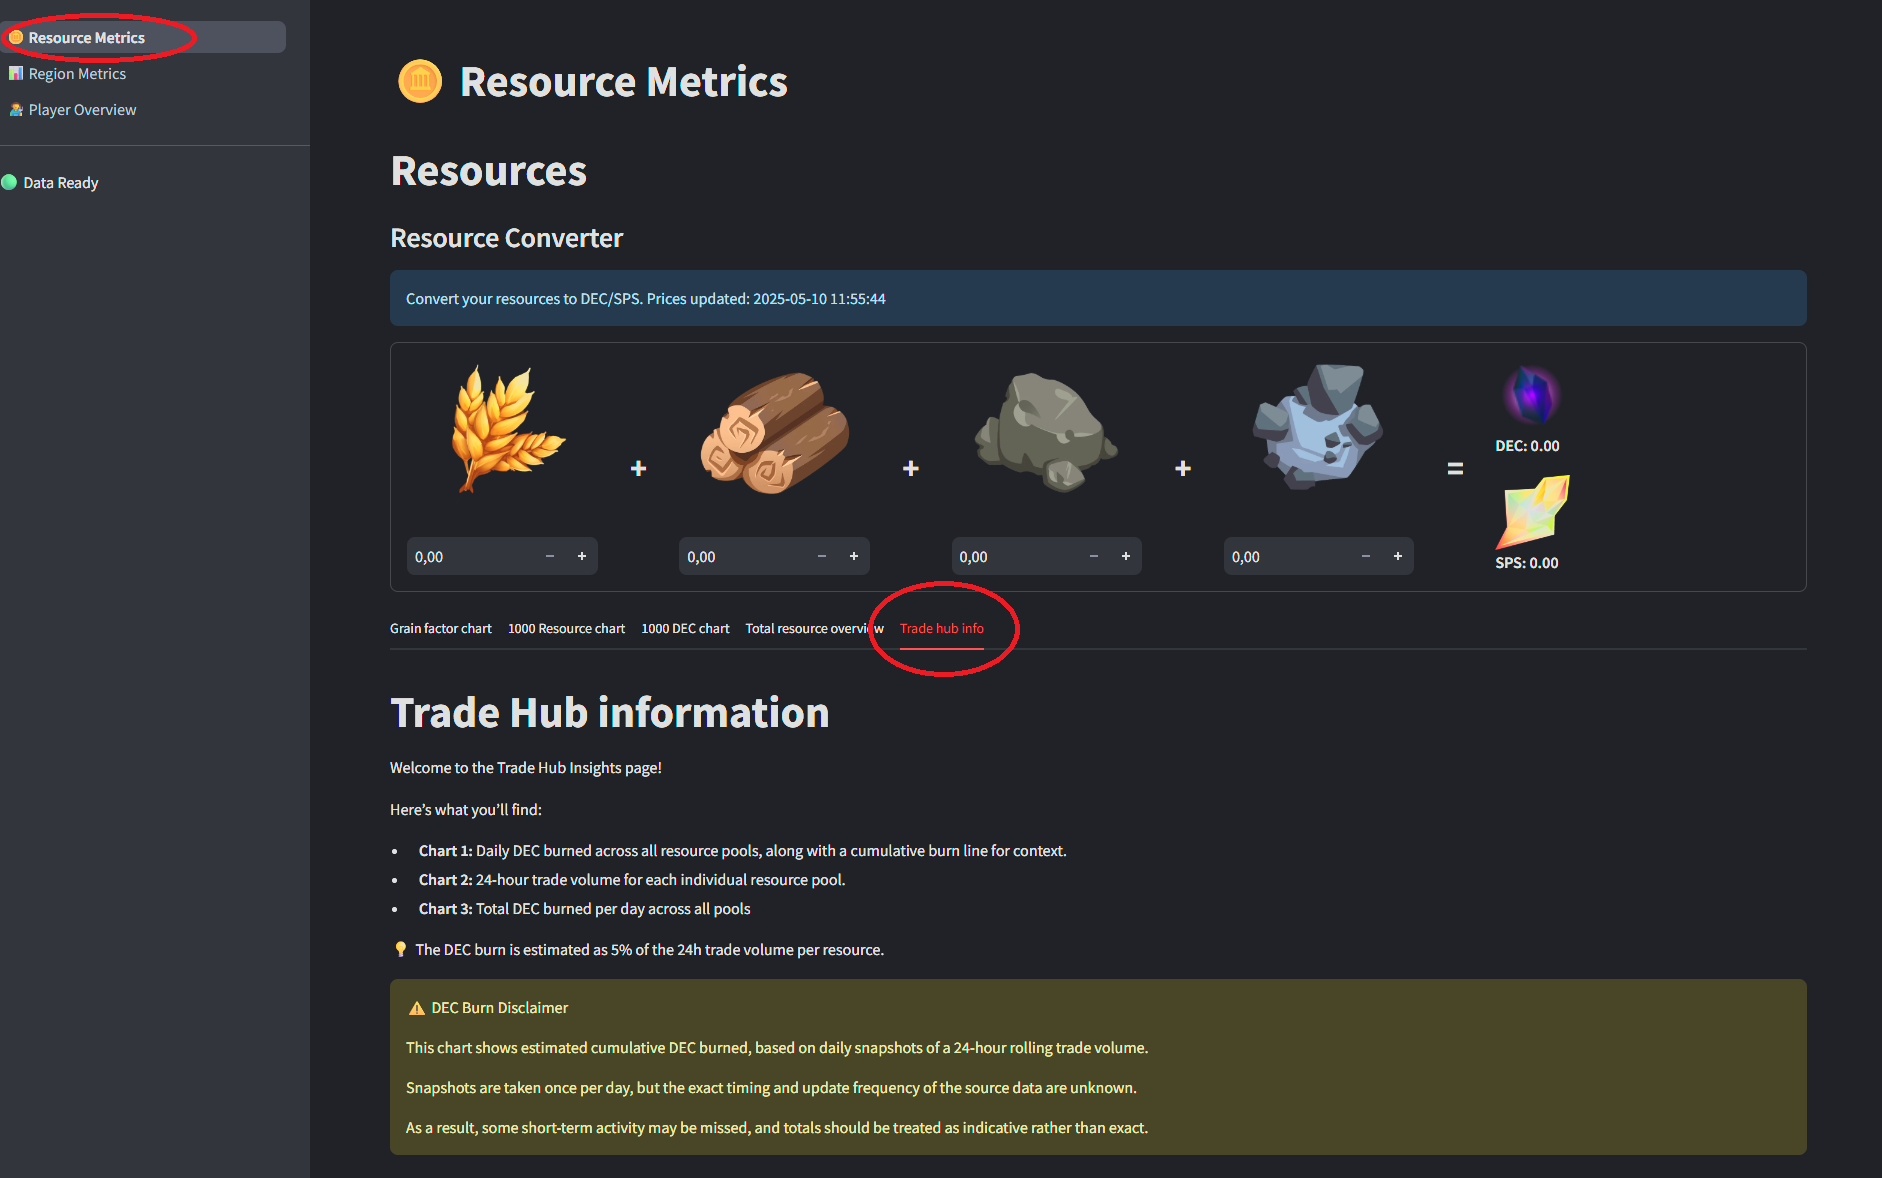Viewport: 1882px width, 1178px height.
Task: Click the rainbow SPS token icon
Action: tap(1532, 512)
